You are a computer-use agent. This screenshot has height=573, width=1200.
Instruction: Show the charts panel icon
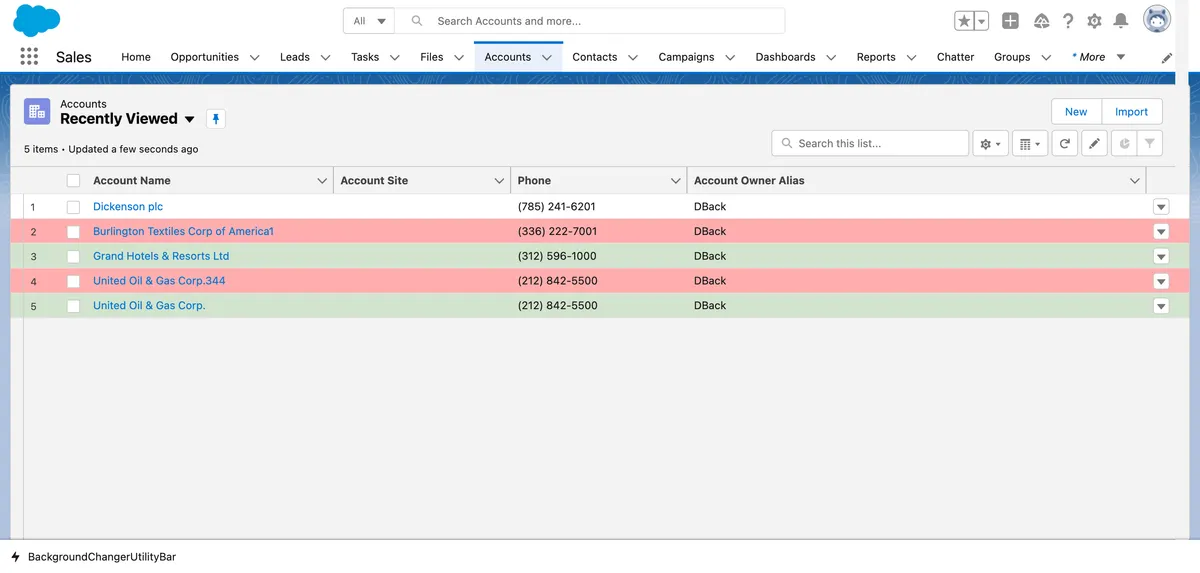1125,144
